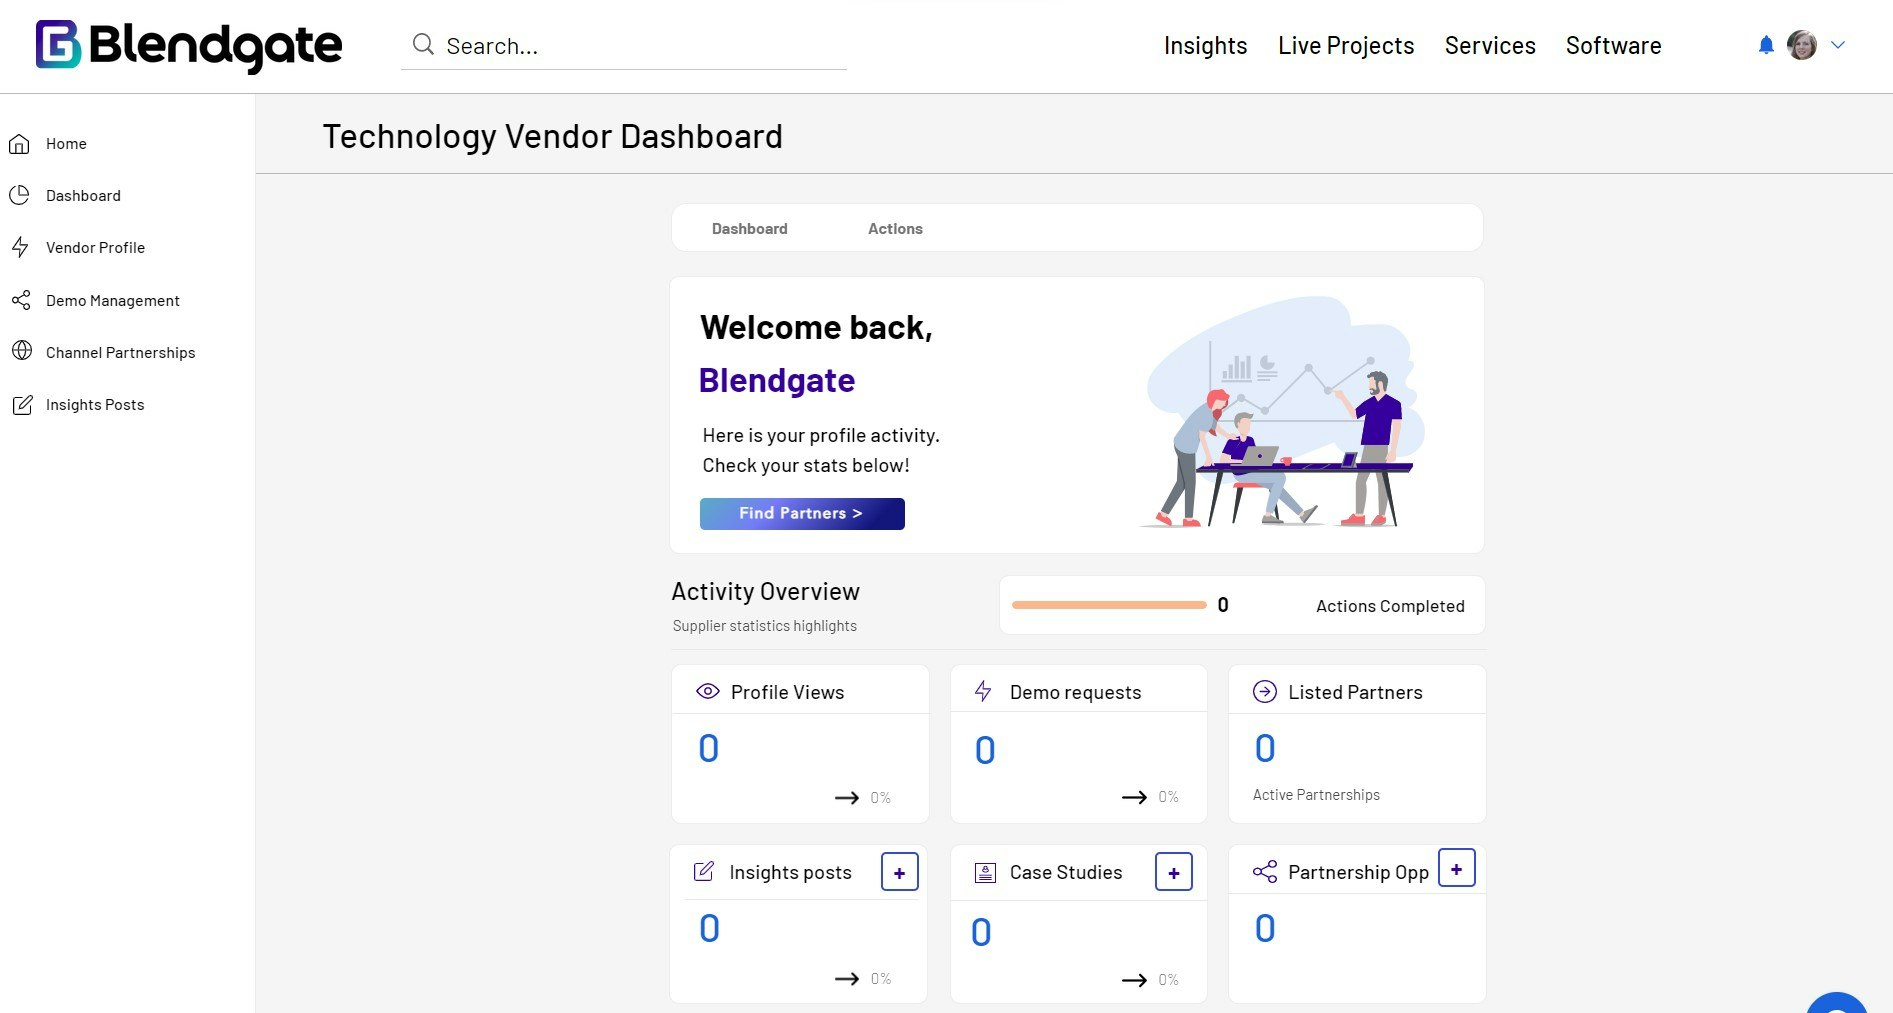The image size is (1893, 1013).
Task: Open the Services menu
Action: click(1490, 46)
